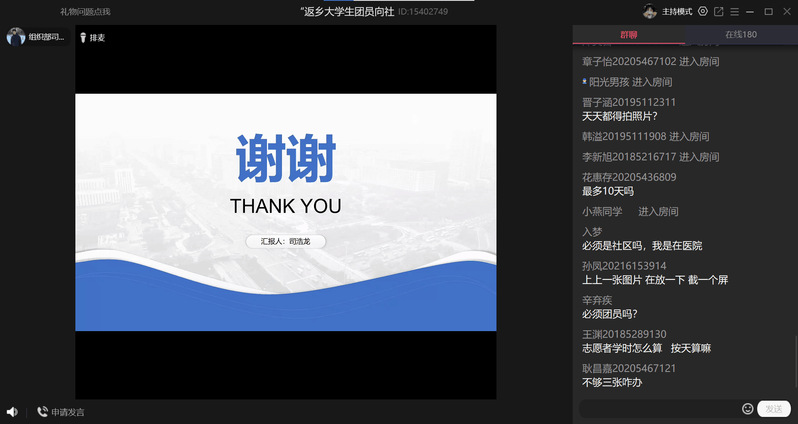
Task: Click the 谢谢 presentation slide
Action: (x=286, y=212)
